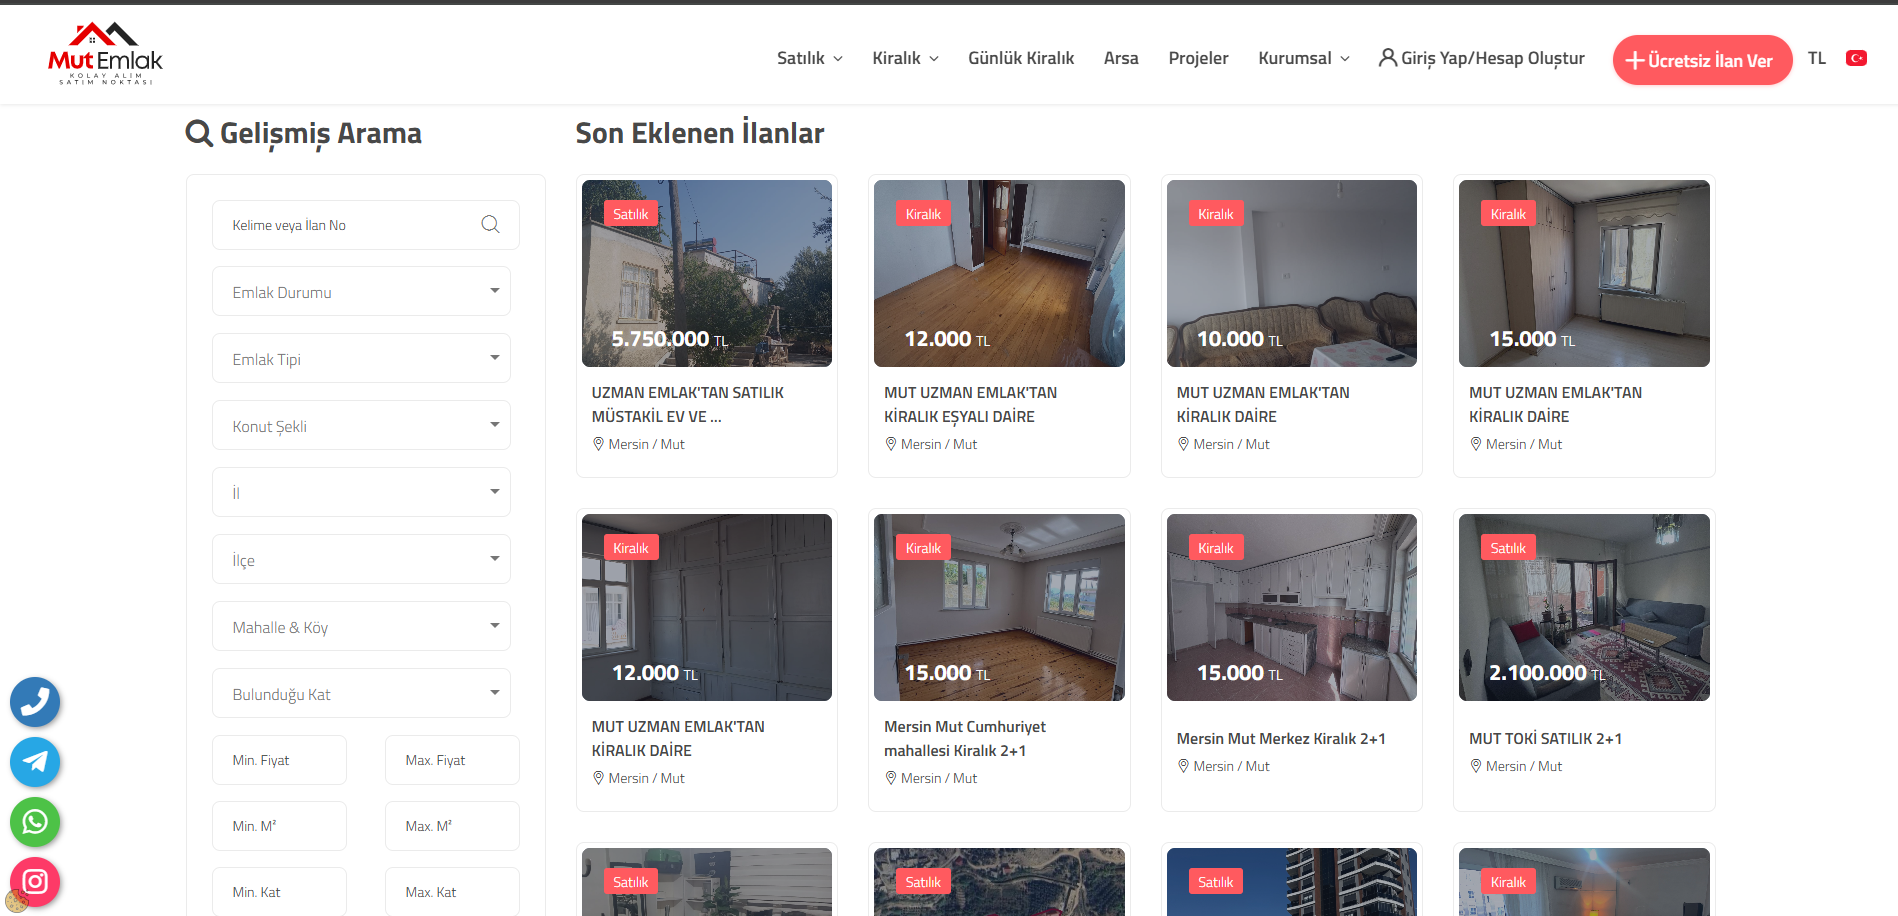Image resolution: width=1898 pixels, height=916 pixels.
Task: Open the Satılık navigation menu
Action: (x=809, y=58)
